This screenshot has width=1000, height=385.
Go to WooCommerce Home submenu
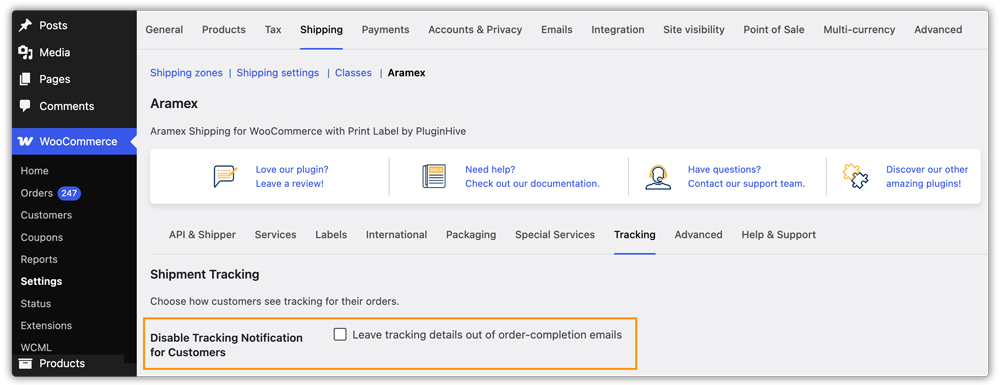[34, 171]
